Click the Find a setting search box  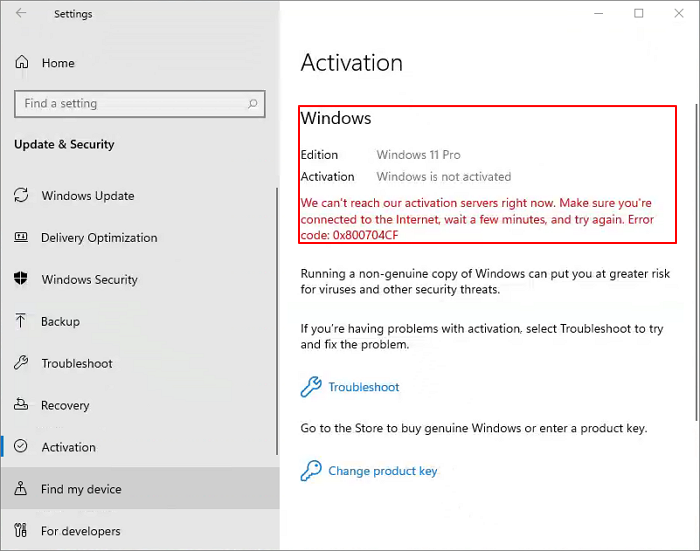130,103
